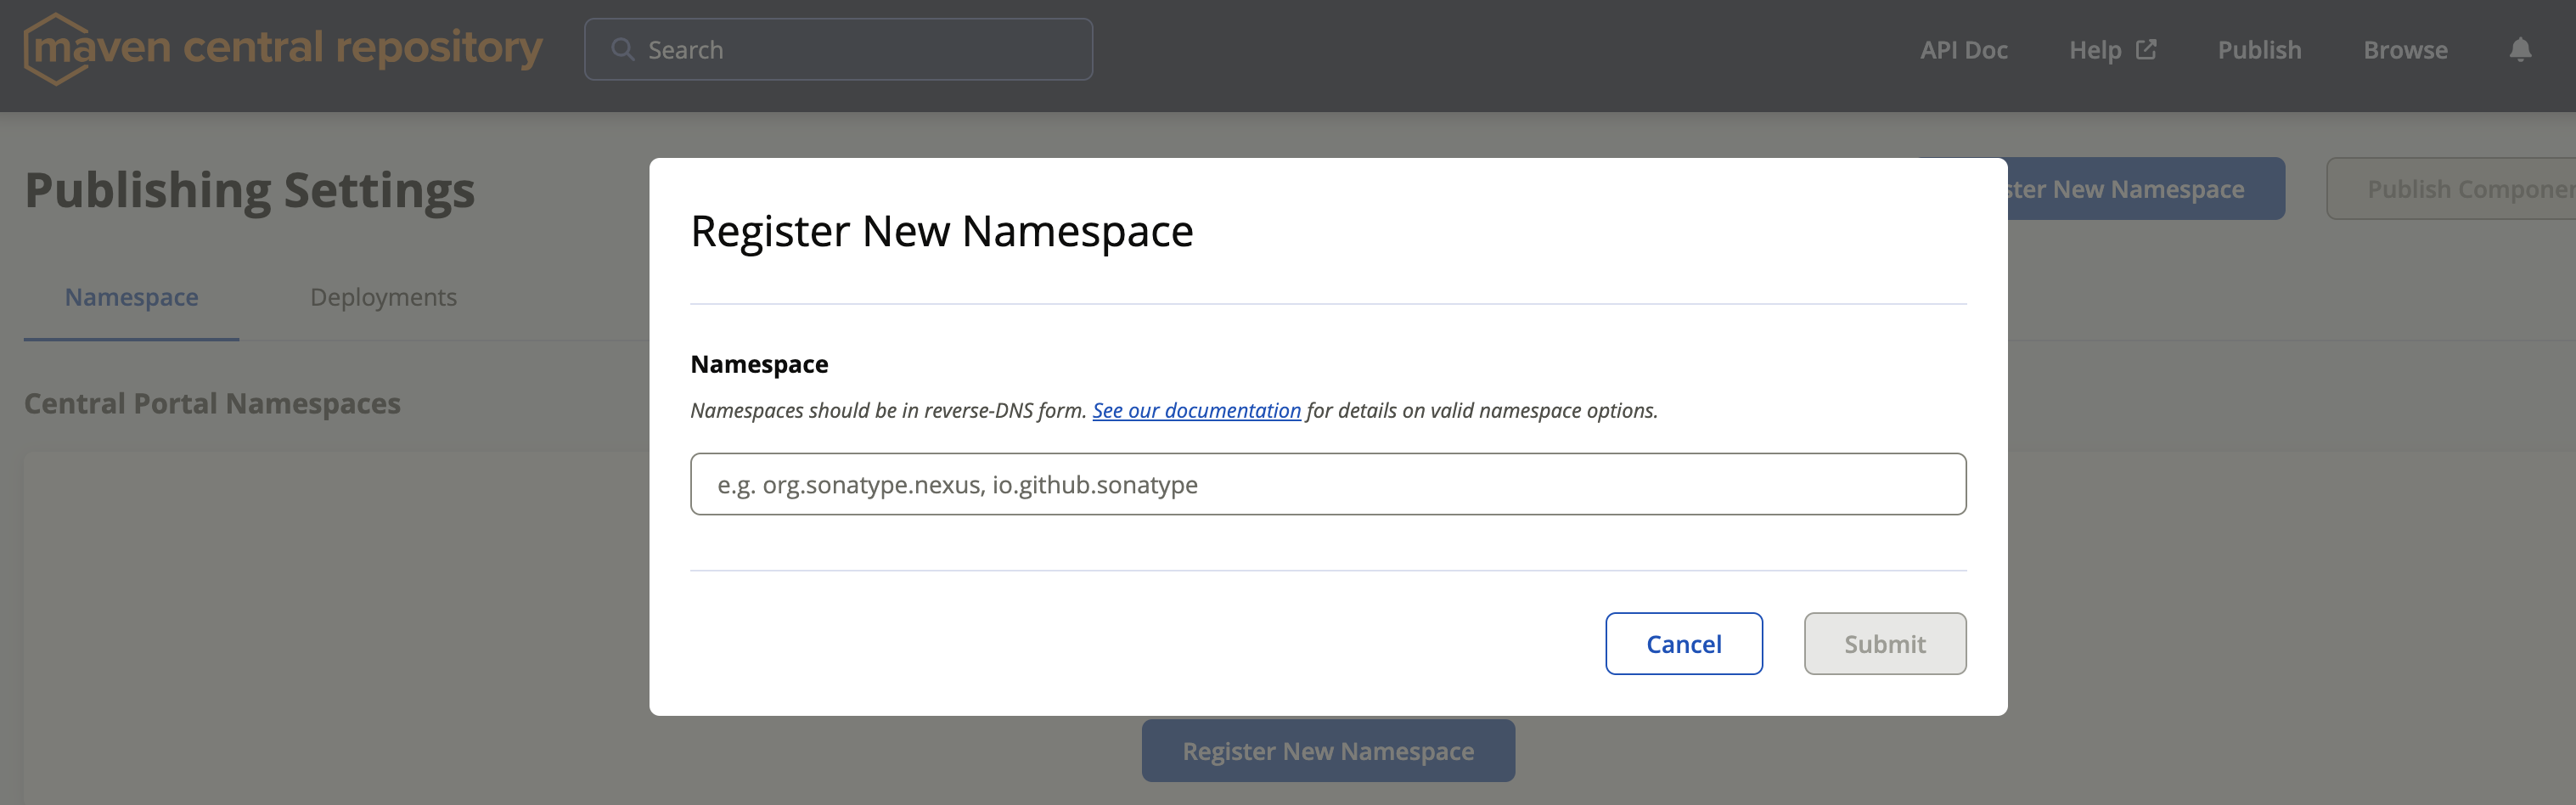This screenshot has width=2576, height=805.
Task: Open the notifications bell
Action: pyautogui.click(x=2520, y=49)
